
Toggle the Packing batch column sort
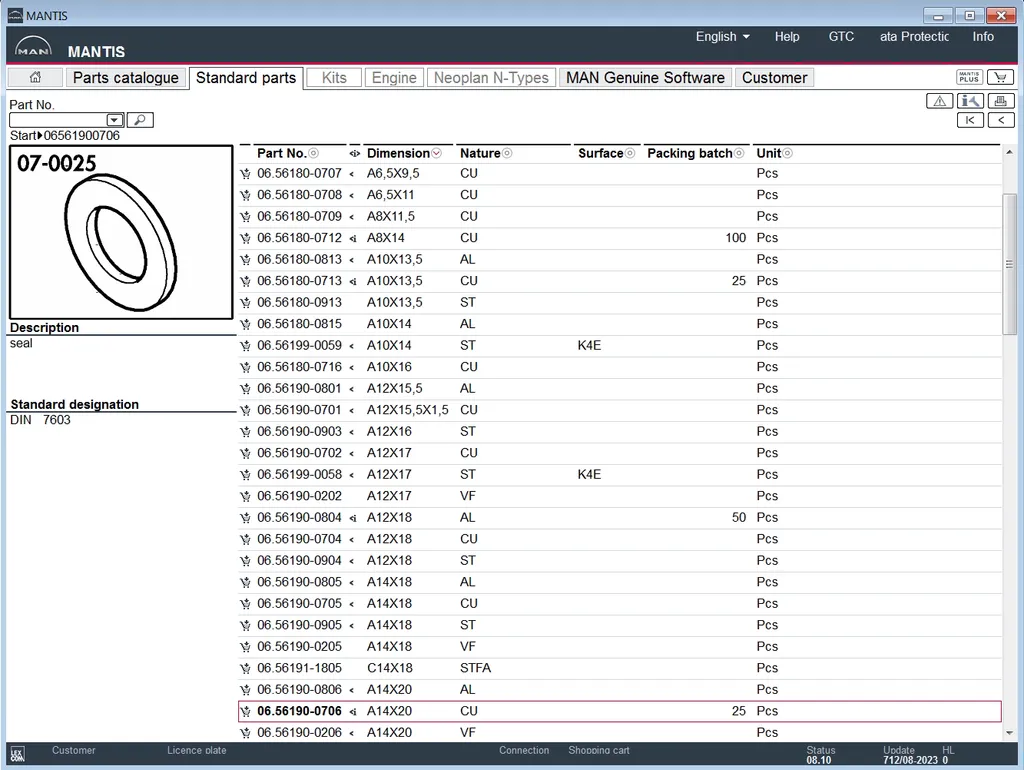[x=739, y=153]
